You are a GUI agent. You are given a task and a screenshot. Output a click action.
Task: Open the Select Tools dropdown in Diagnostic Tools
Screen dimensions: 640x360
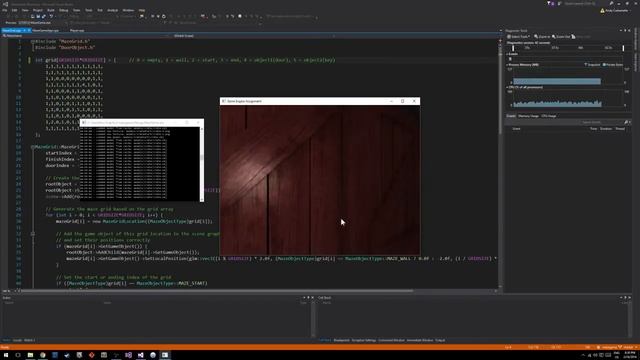pos(519,37)
